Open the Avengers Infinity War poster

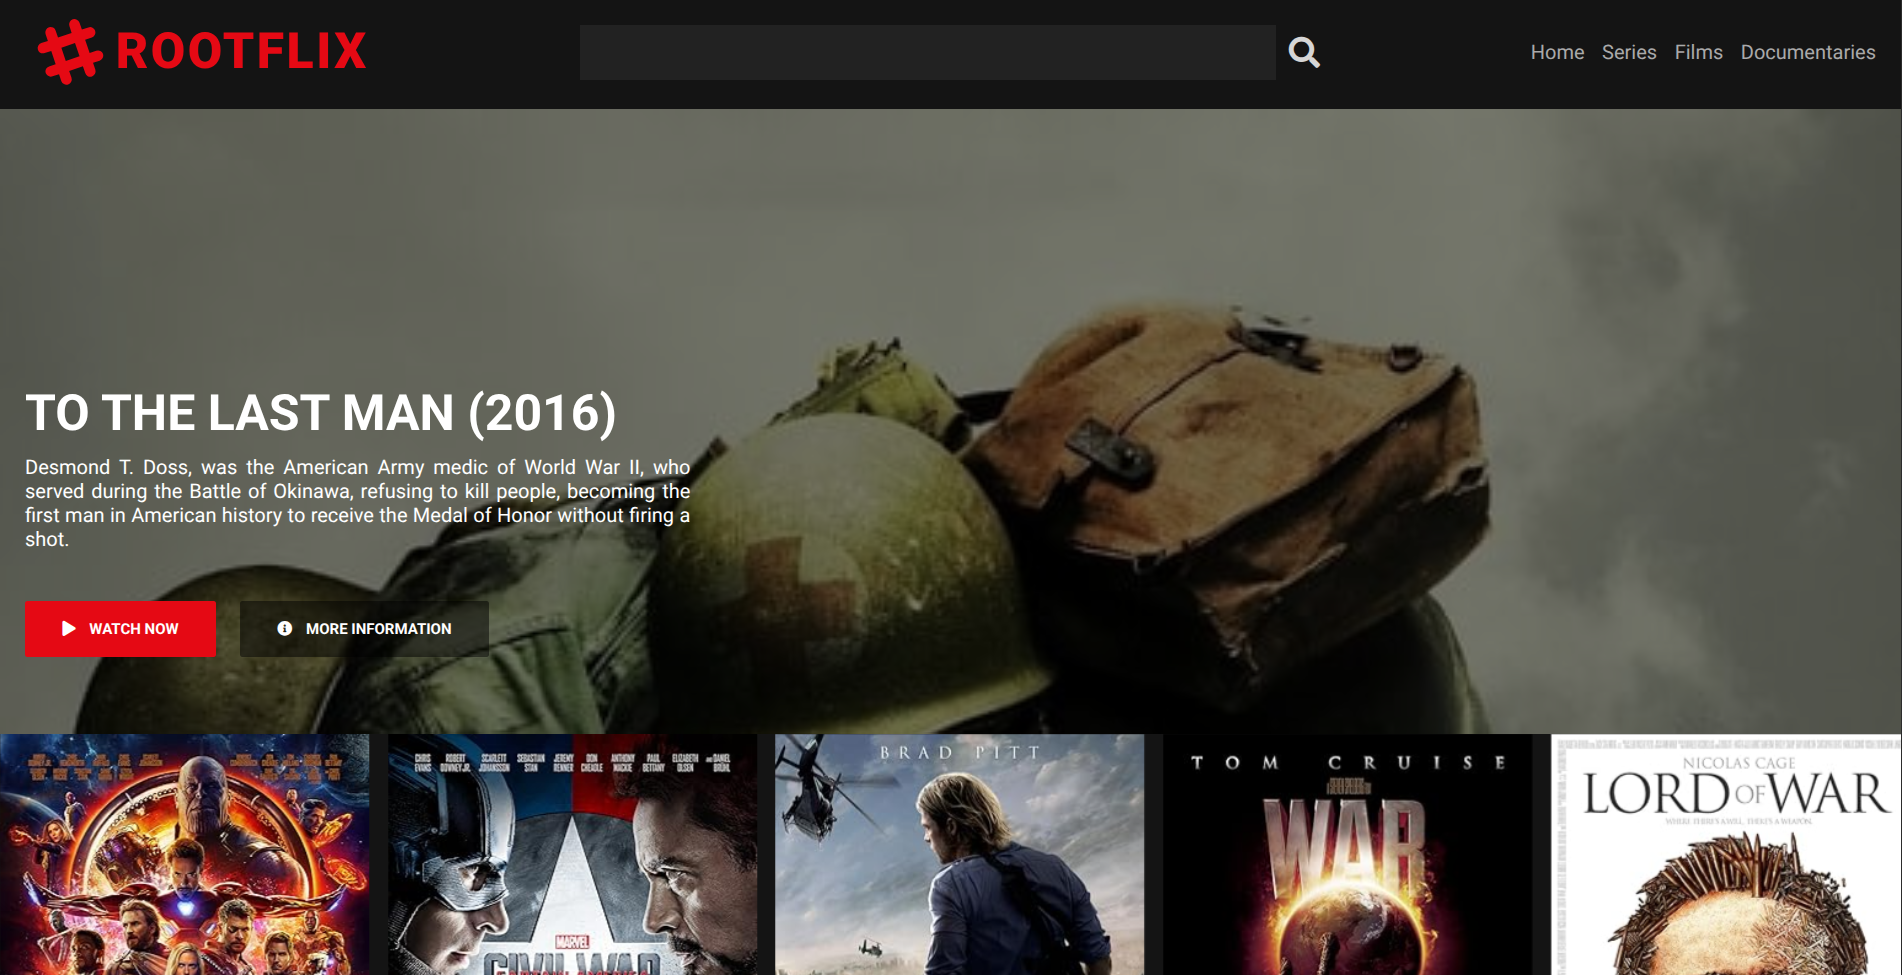pyautogui.click(x=185, y=855)
